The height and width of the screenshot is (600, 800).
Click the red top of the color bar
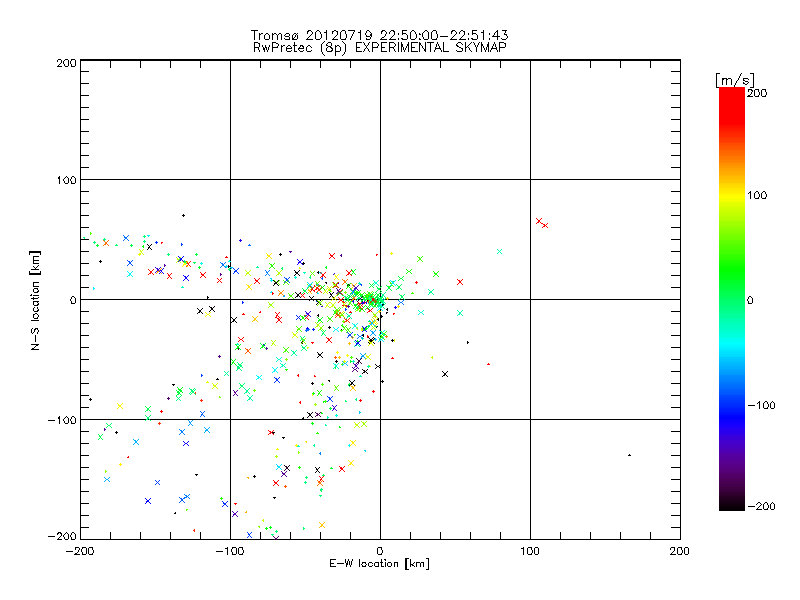click(731, 95)
